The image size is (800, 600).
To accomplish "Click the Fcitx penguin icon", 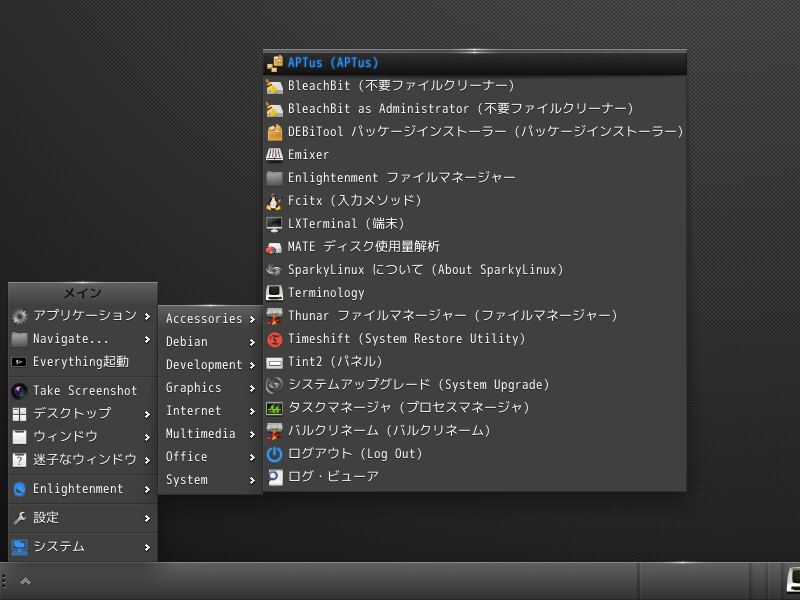I will tap(274, 202).
